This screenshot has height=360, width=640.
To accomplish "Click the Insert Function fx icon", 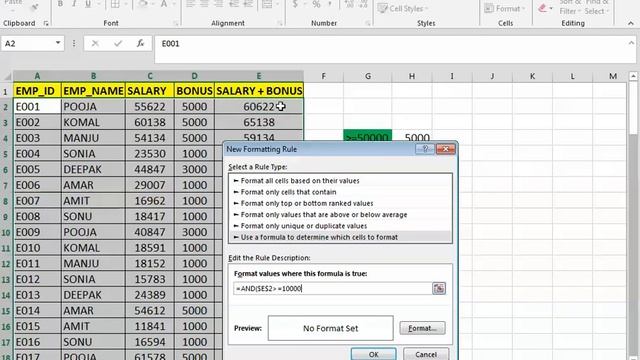I will (140, 43).
